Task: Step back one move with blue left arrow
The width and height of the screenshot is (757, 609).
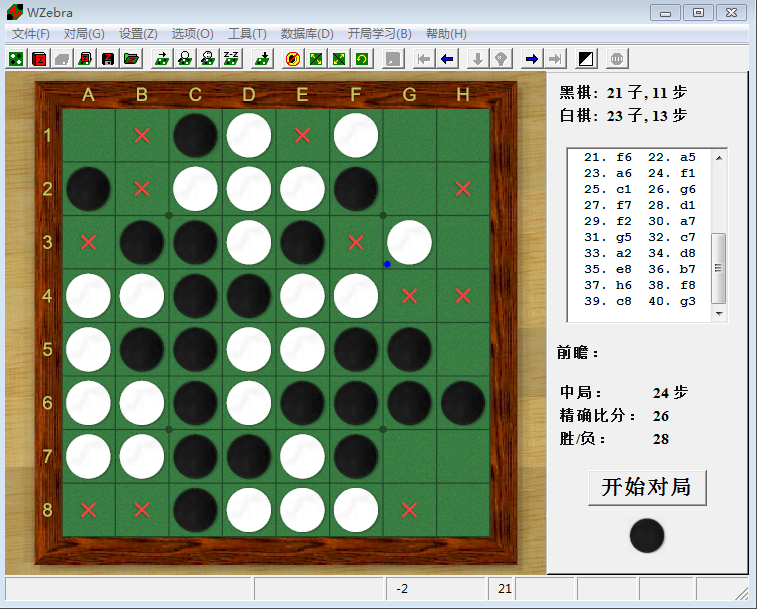Action: coord(447,59)
